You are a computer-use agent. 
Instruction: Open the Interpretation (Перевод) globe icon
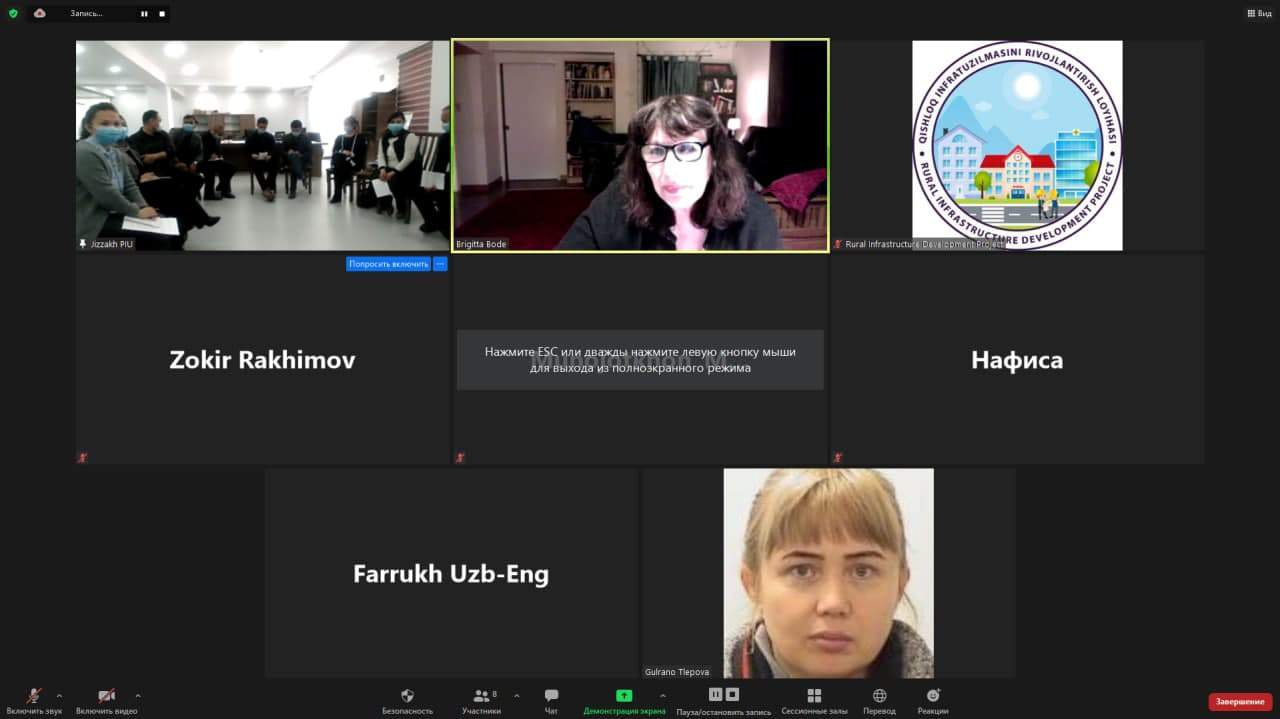click(879, 696)
